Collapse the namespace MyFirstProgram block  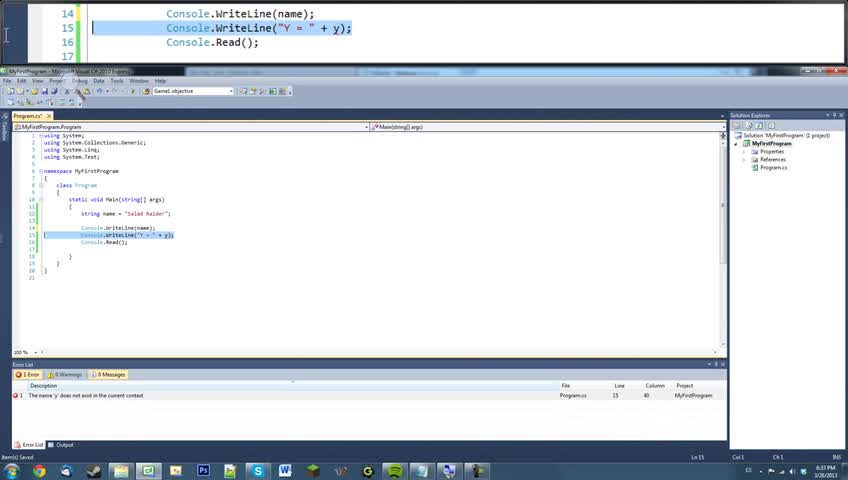point(41,171)
